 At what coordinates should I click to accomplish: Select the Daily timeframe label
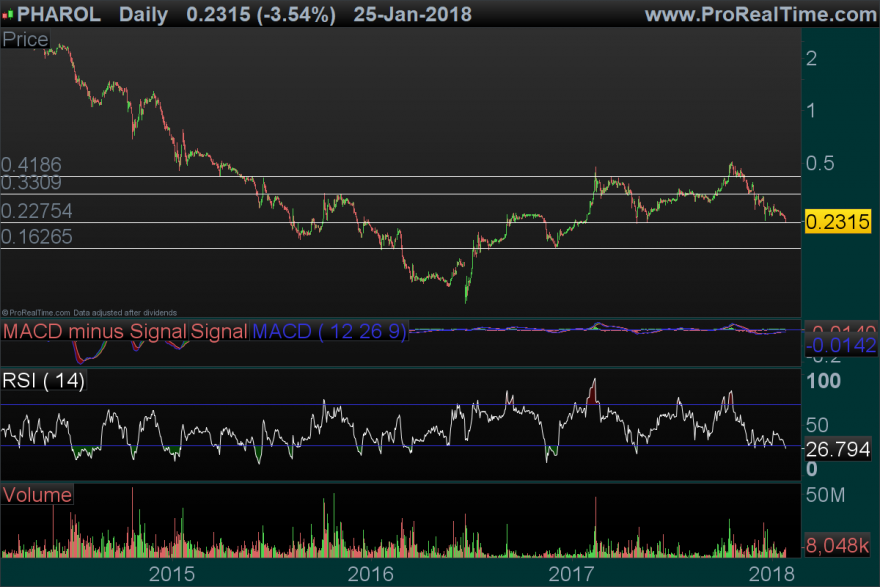143,15
